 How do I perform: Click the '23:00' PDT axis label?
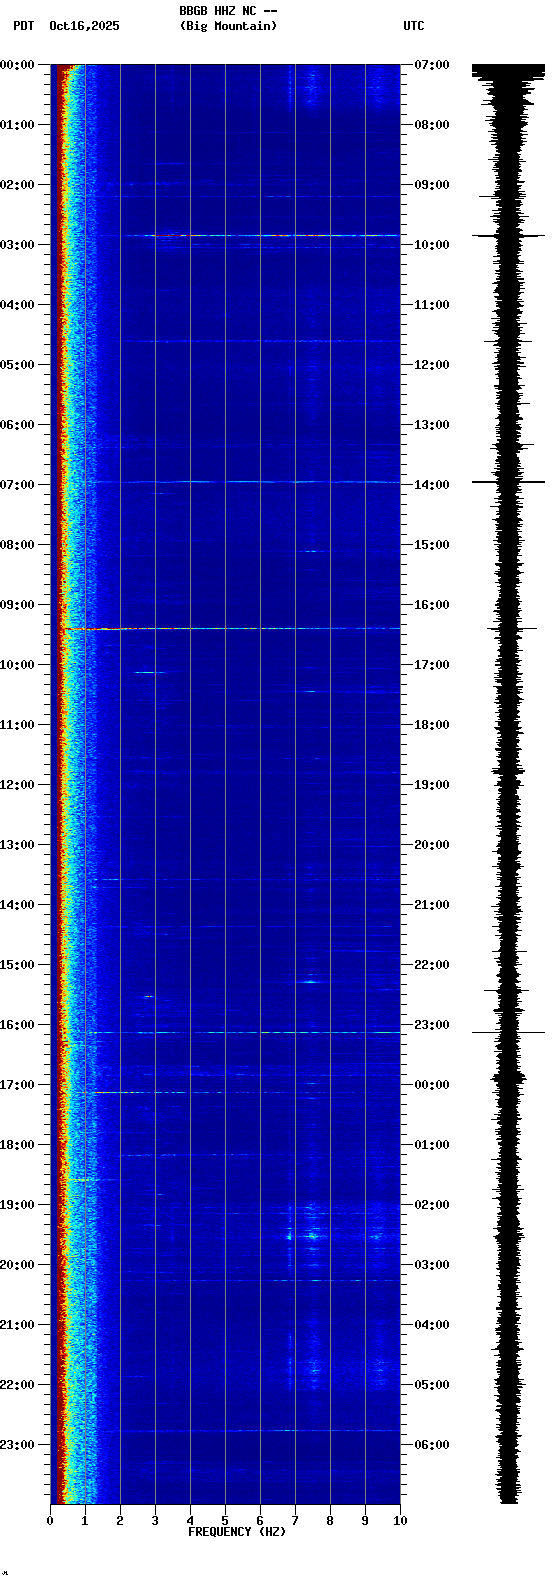click(18, 1445)
